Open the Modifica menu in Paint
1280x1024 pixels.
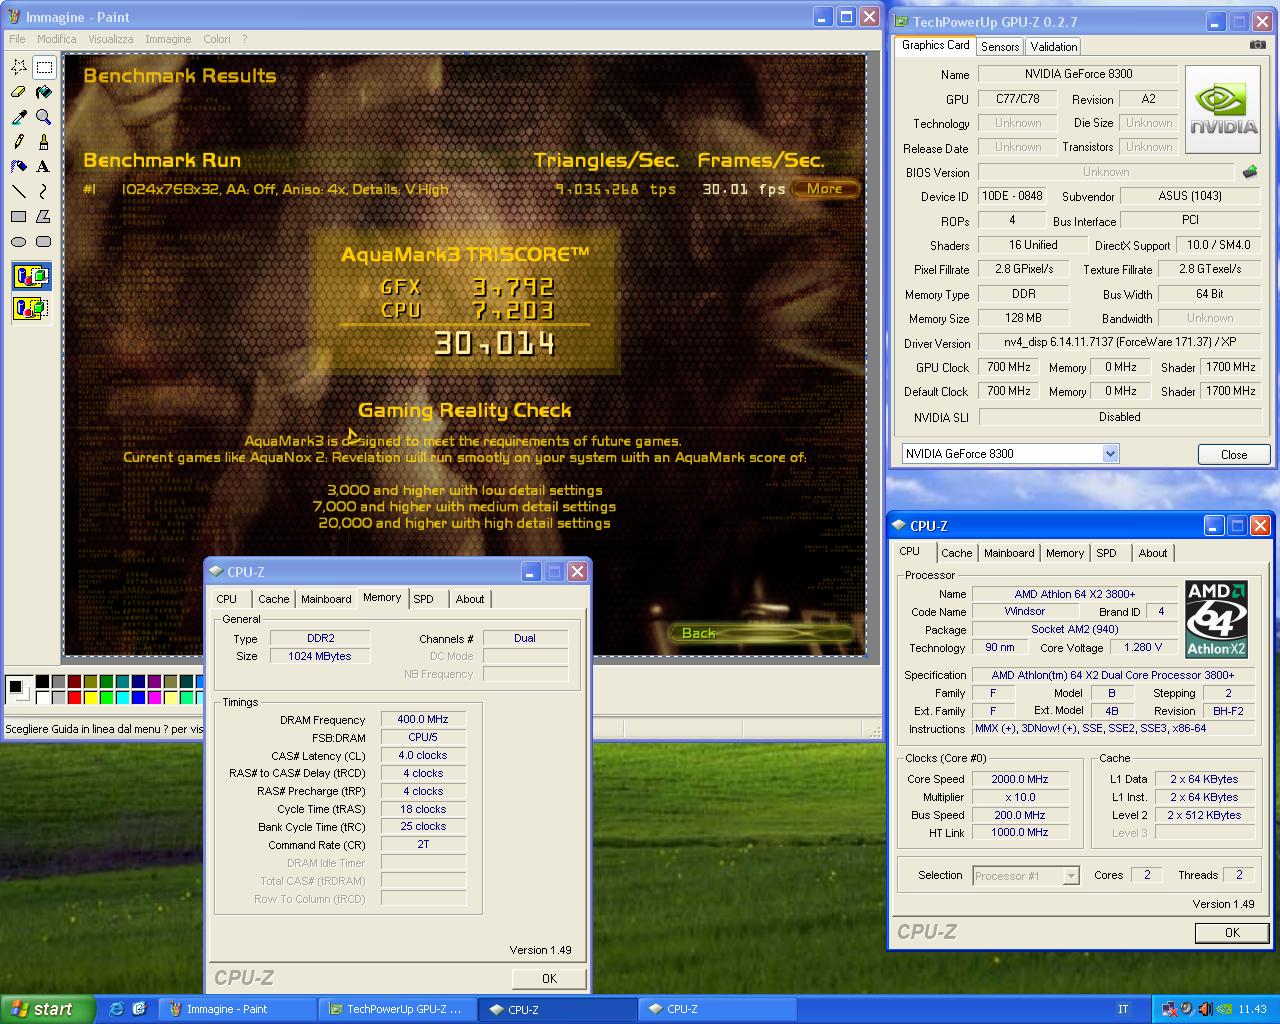pyautogui.click(x=56, y=39)
